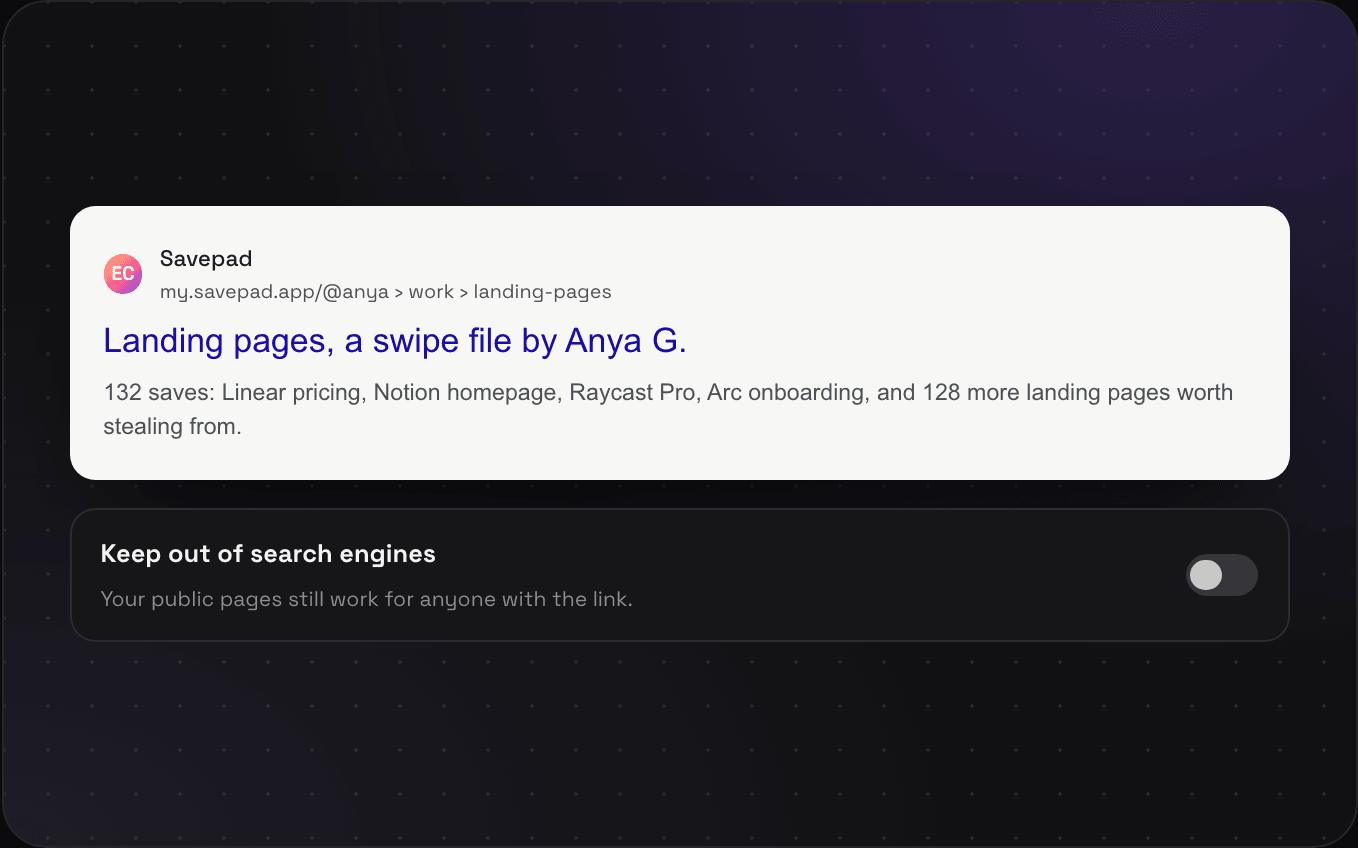Click the my.savepad.app/@anya breadcrumb URL

(x=386, y=292)
